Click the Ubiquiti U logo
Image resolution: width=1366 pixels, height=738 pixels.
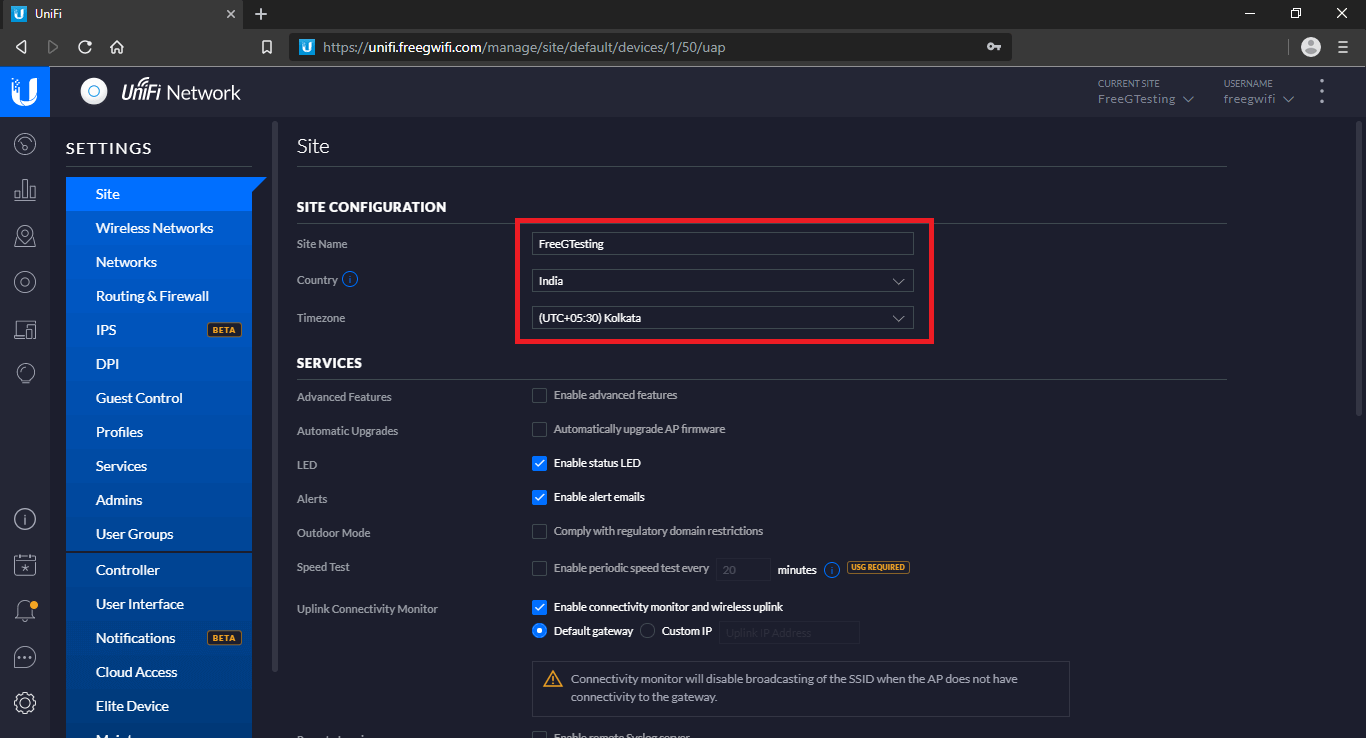(25, 92)
